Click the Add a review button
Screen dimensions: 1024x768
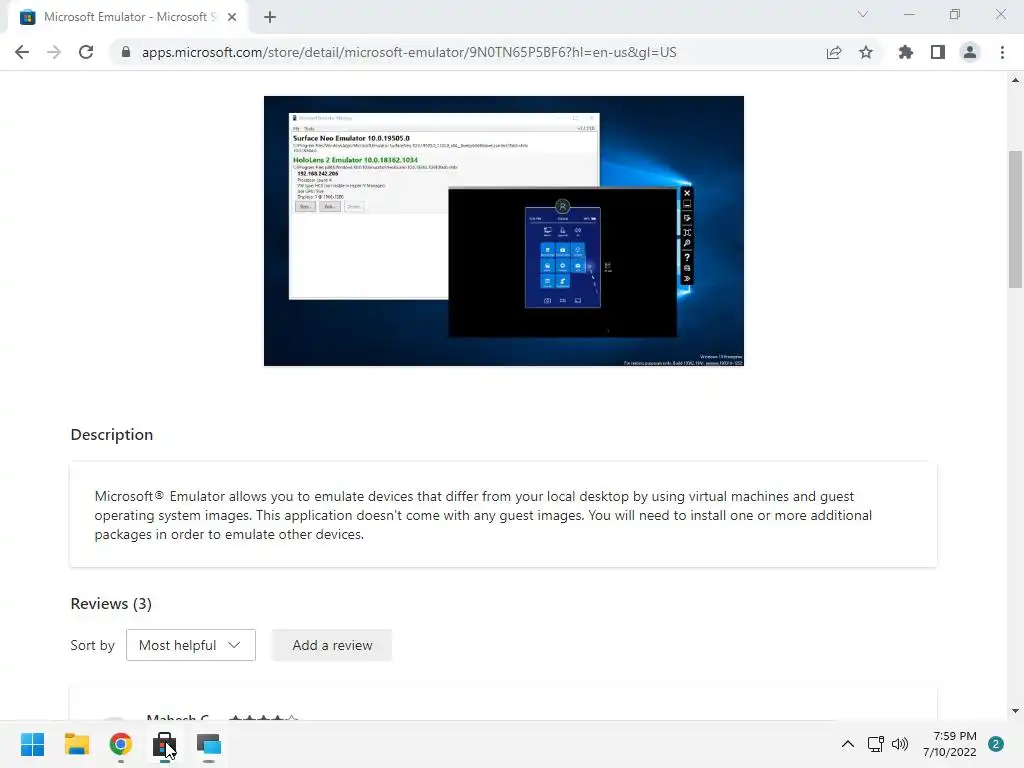(332, 645)
